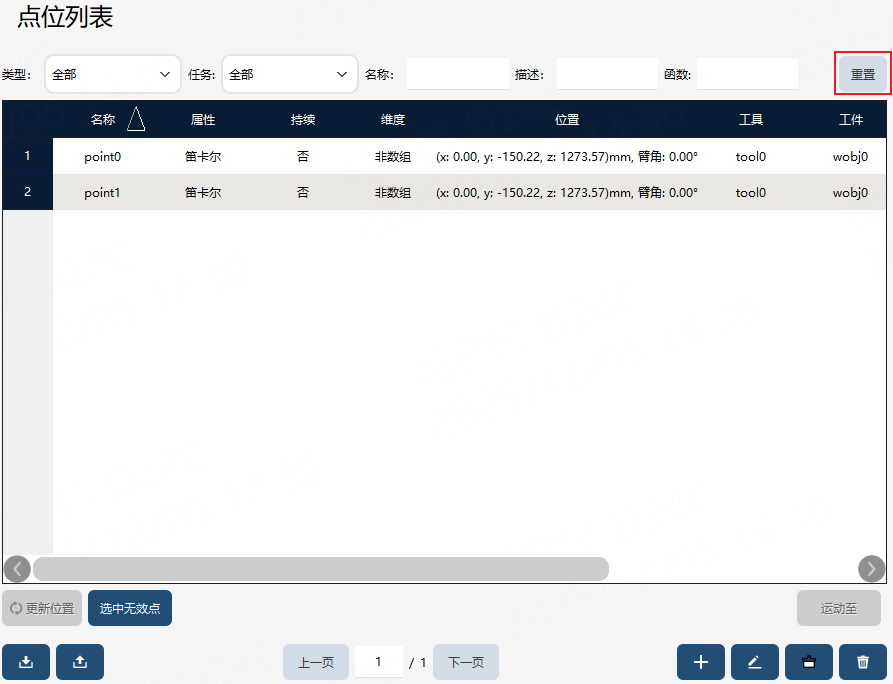Click 笛卡尔 cell in point1 row
This screenshot has width=893, height=684.
(203, 192)
